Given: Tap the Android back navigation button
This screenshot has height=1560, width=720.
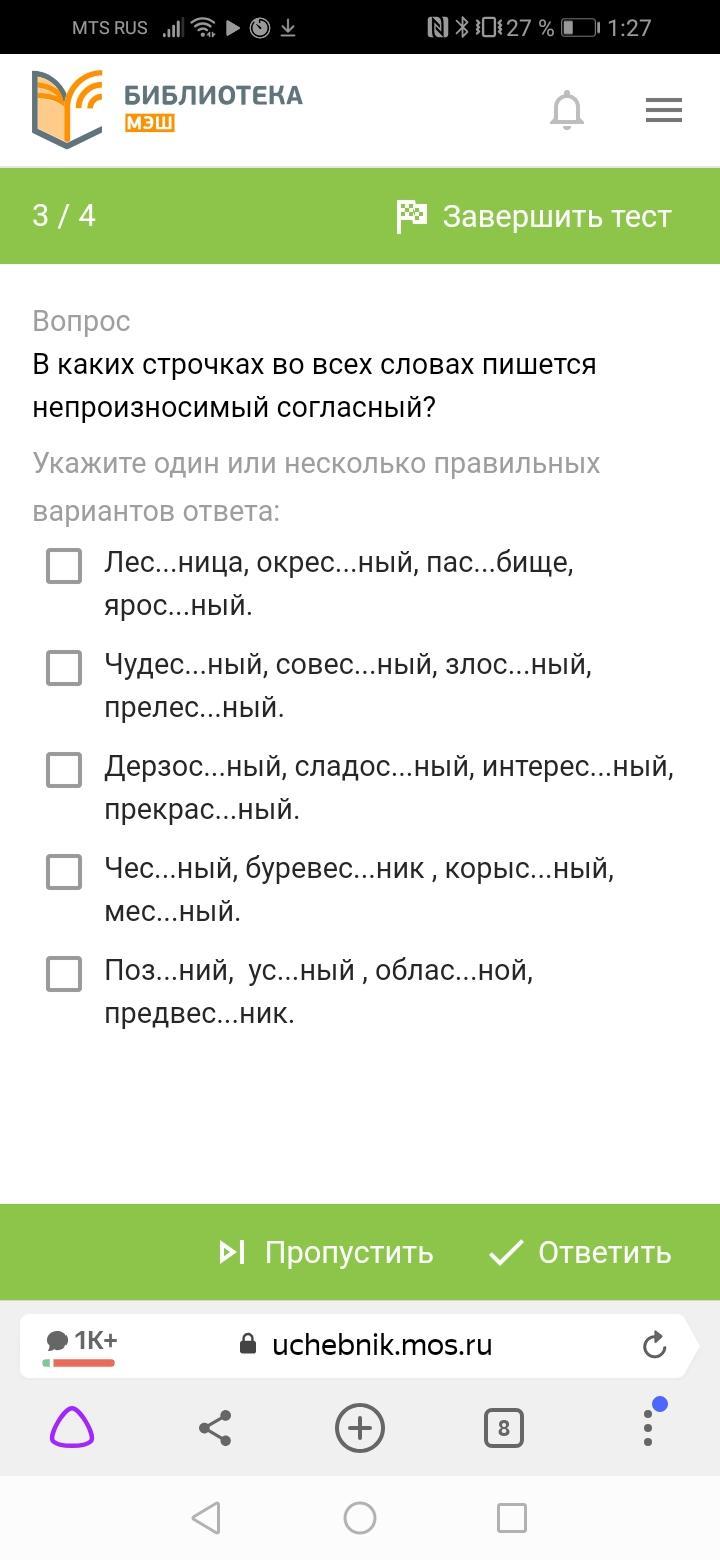Looking at the screenshot, I should [x=206, y=1518].
